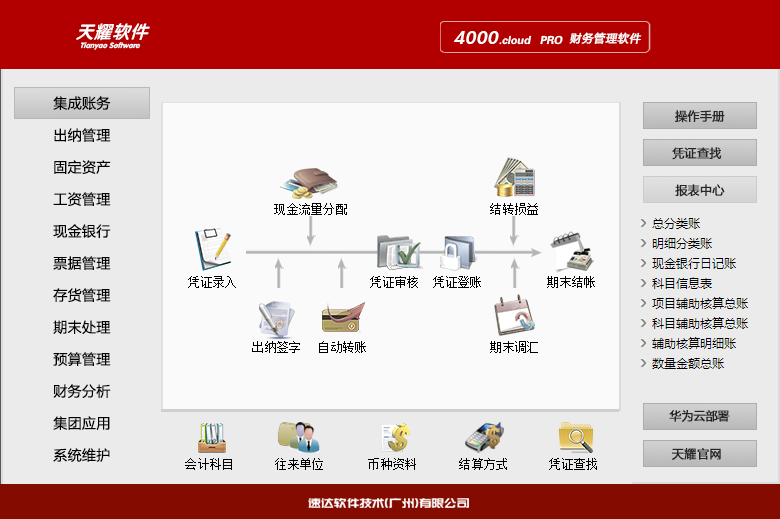Select the 凭证登账 padlock folder icon

(x=457, y=253)
